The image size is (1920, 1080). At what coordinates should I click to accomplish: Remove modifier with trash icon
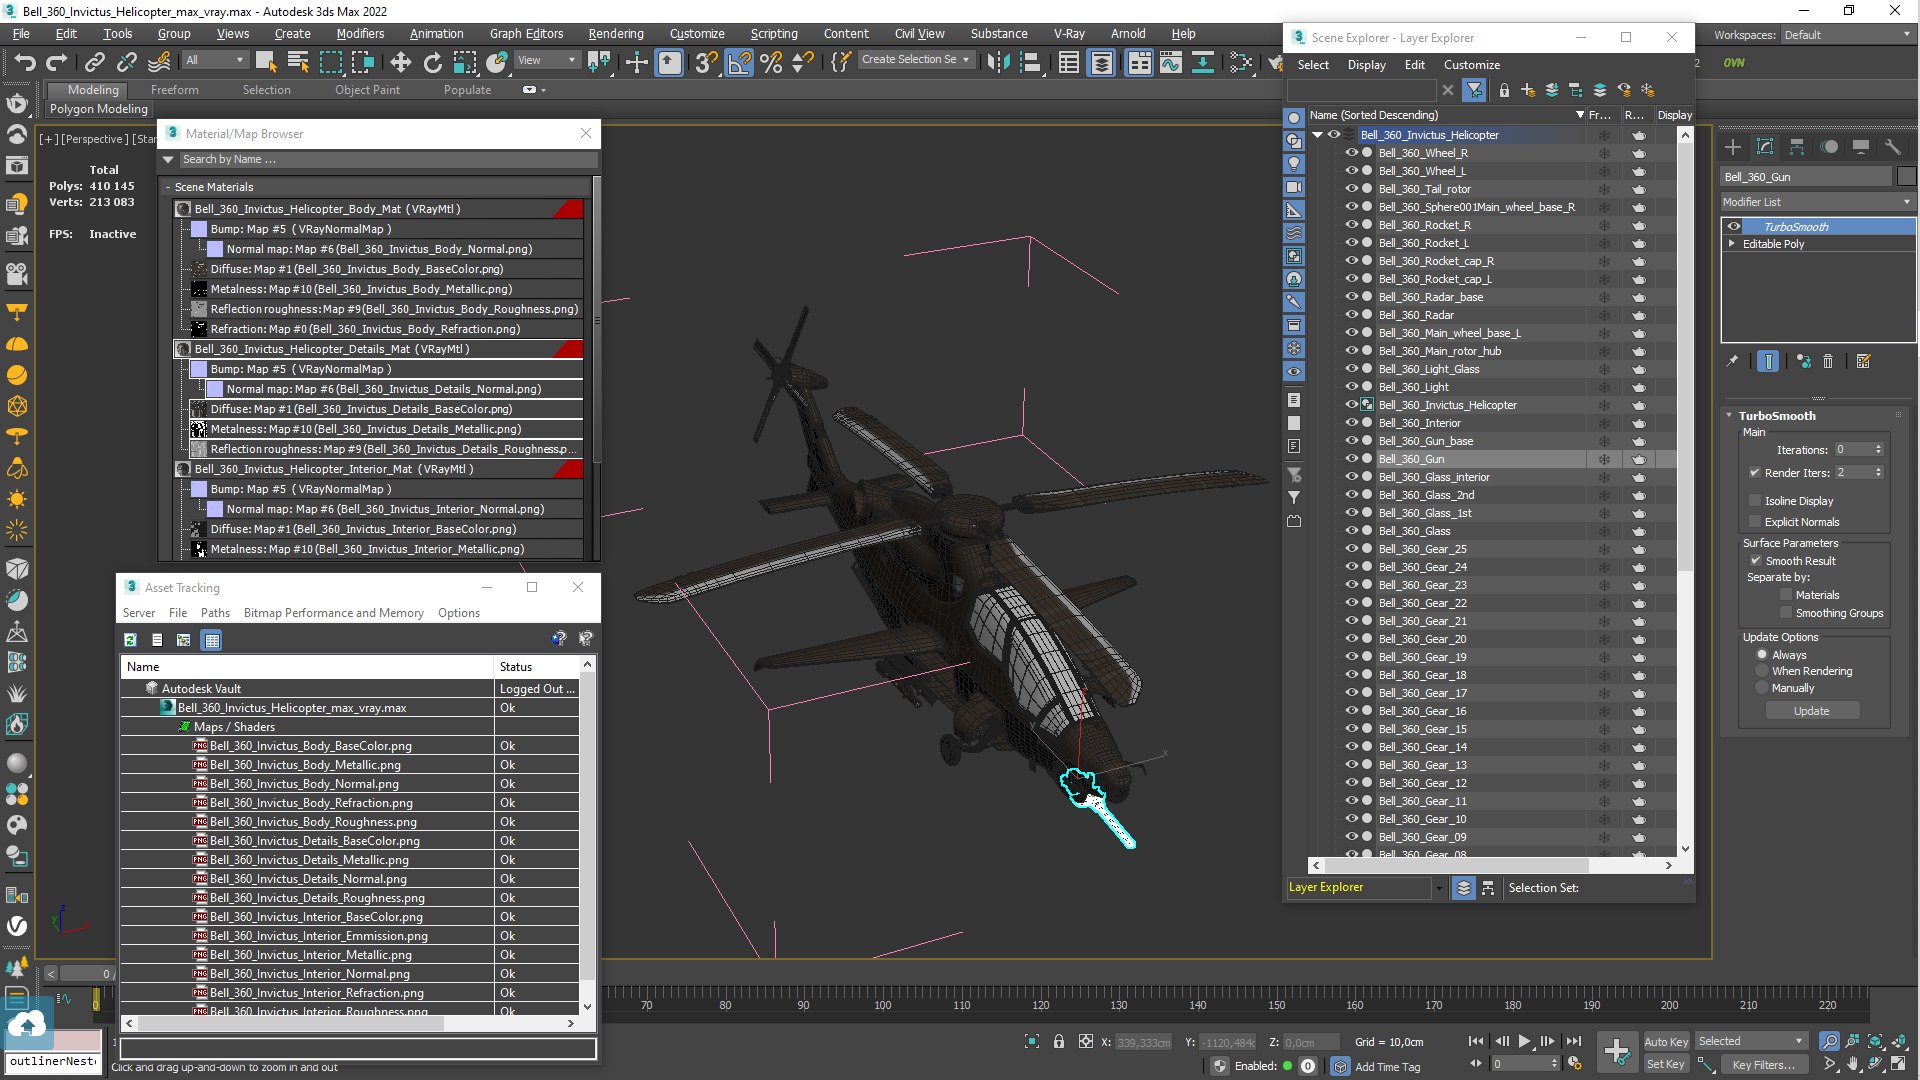pyautogui.click(x=1828, y=362)
